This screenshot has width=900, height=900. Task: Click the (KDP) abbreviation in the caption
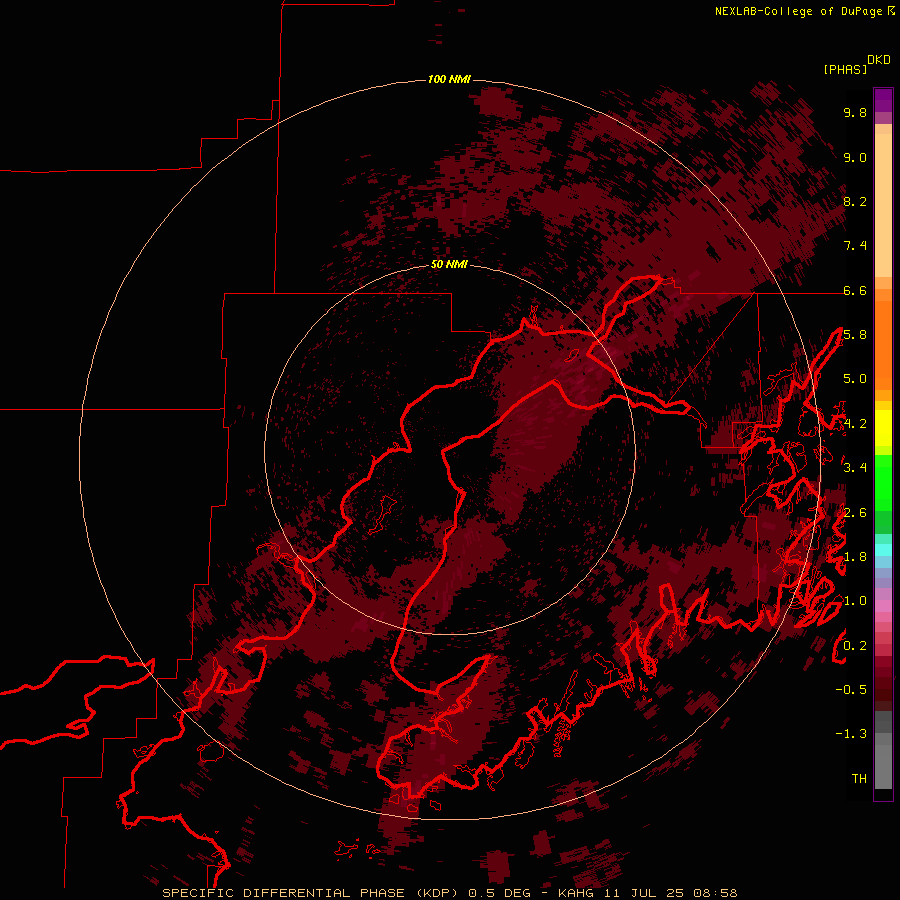coord(437,893)
